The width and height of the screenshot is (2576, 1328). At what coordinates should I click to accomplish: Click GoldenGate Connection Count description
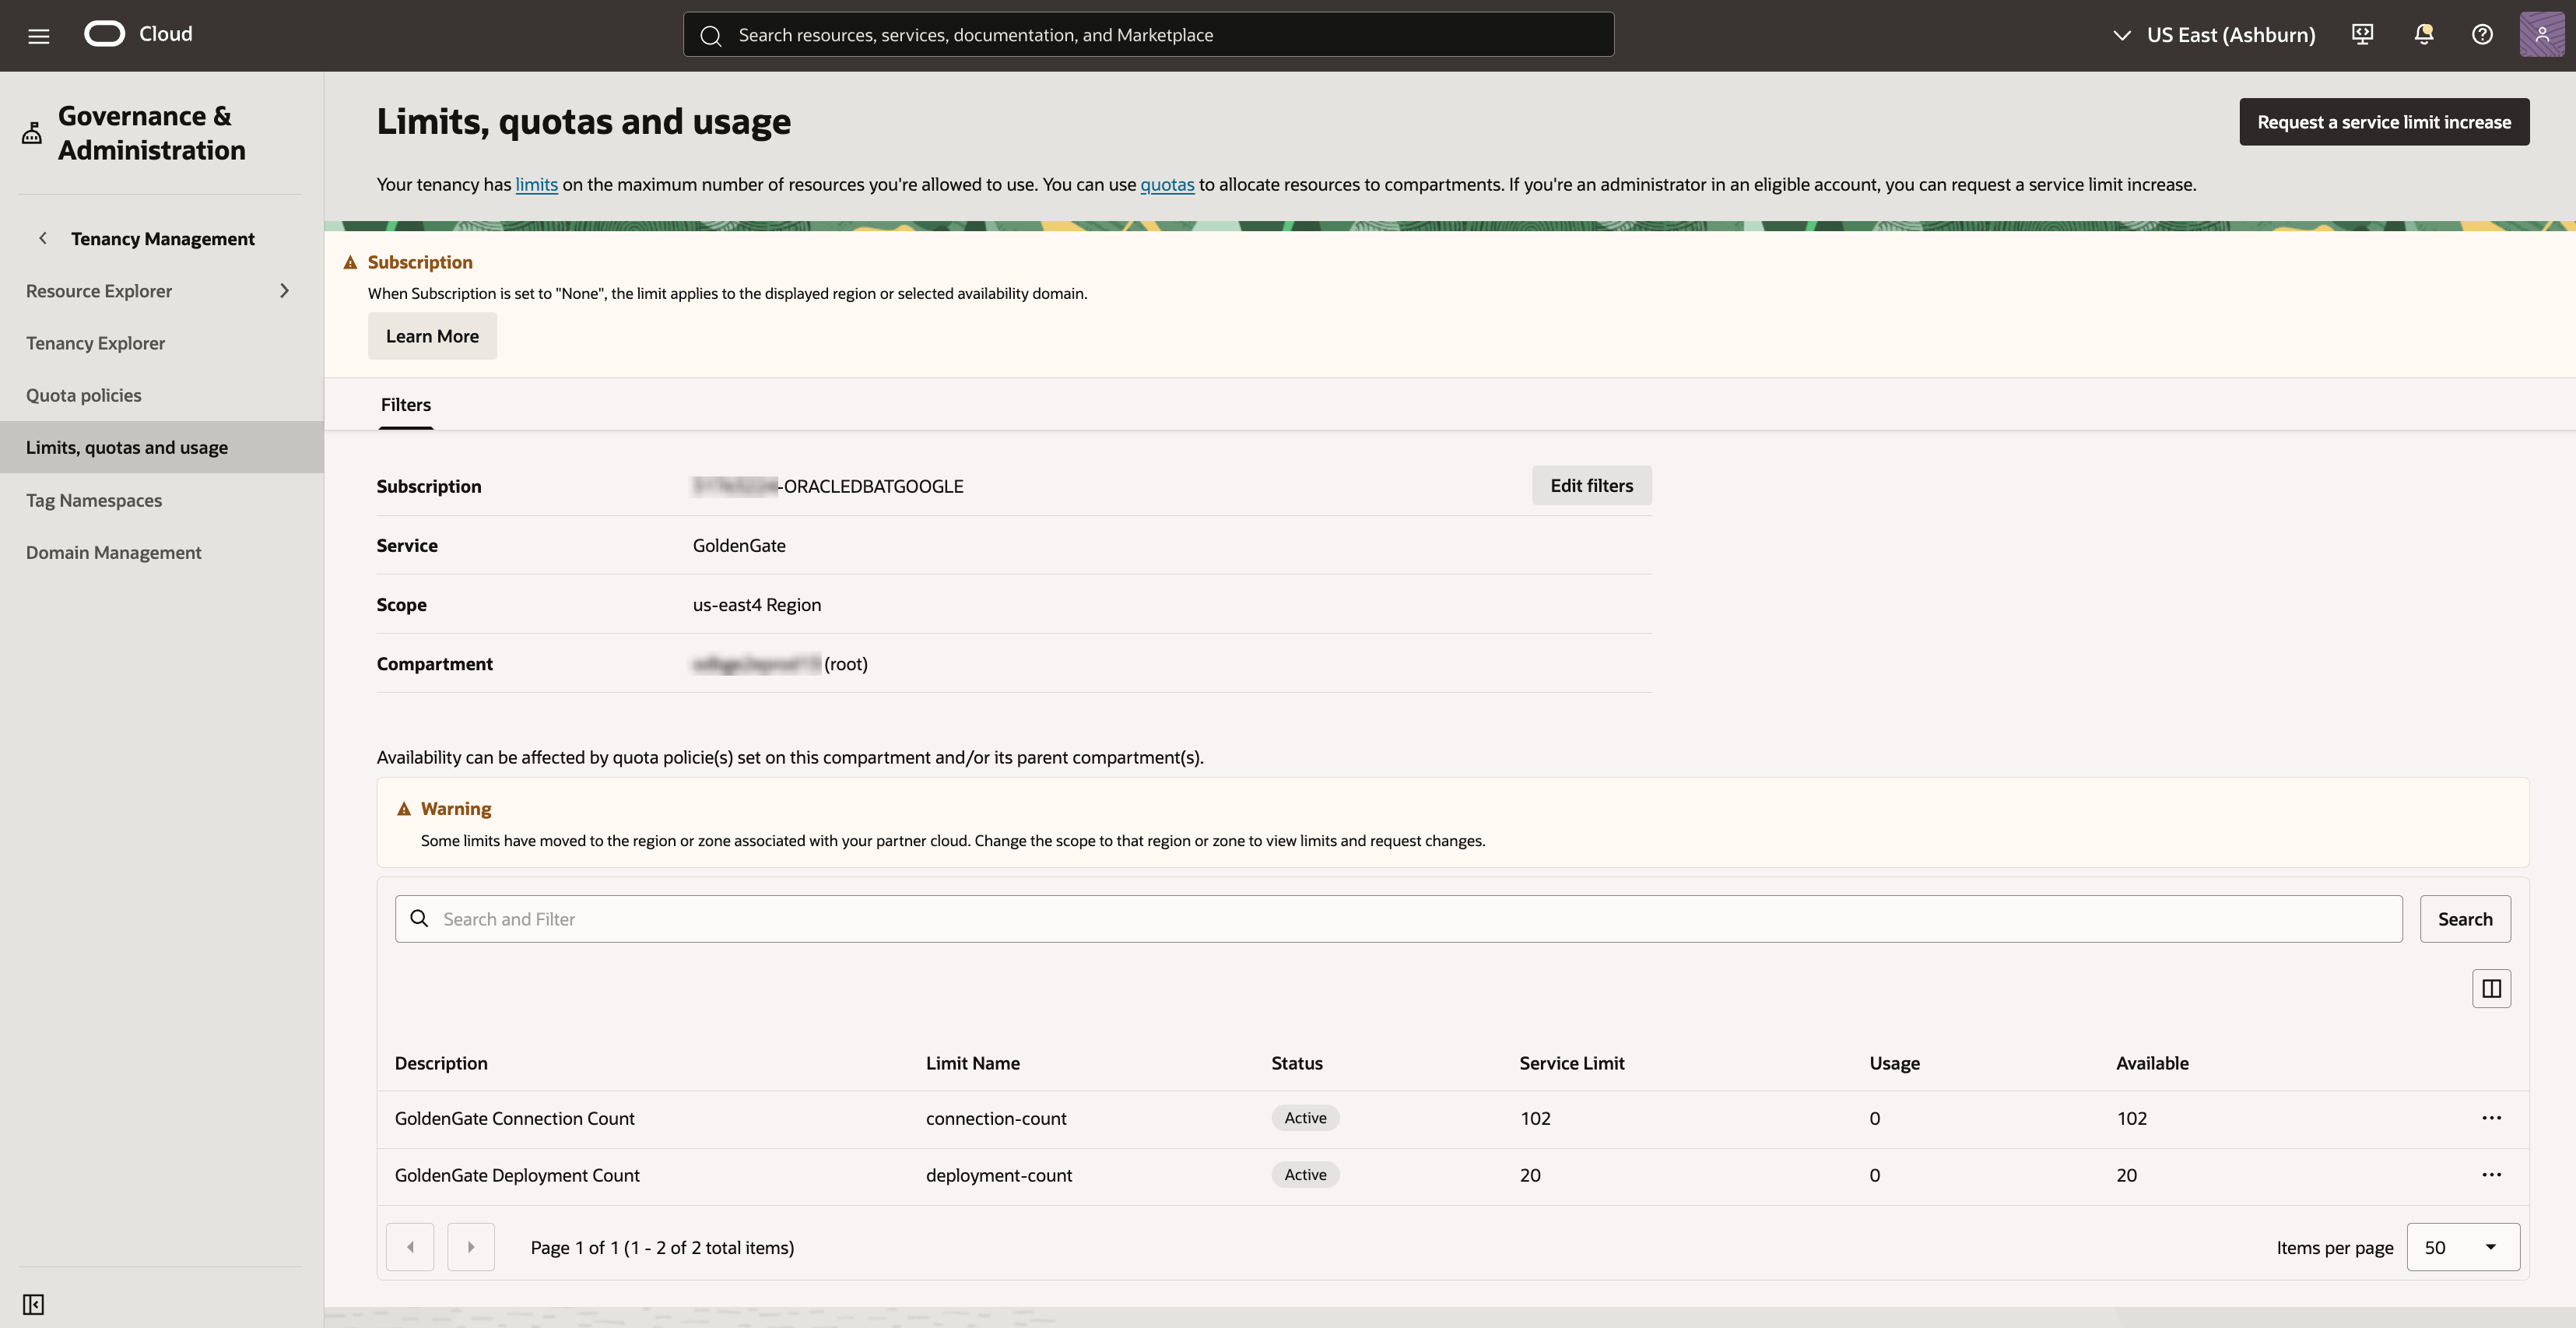515,1118
